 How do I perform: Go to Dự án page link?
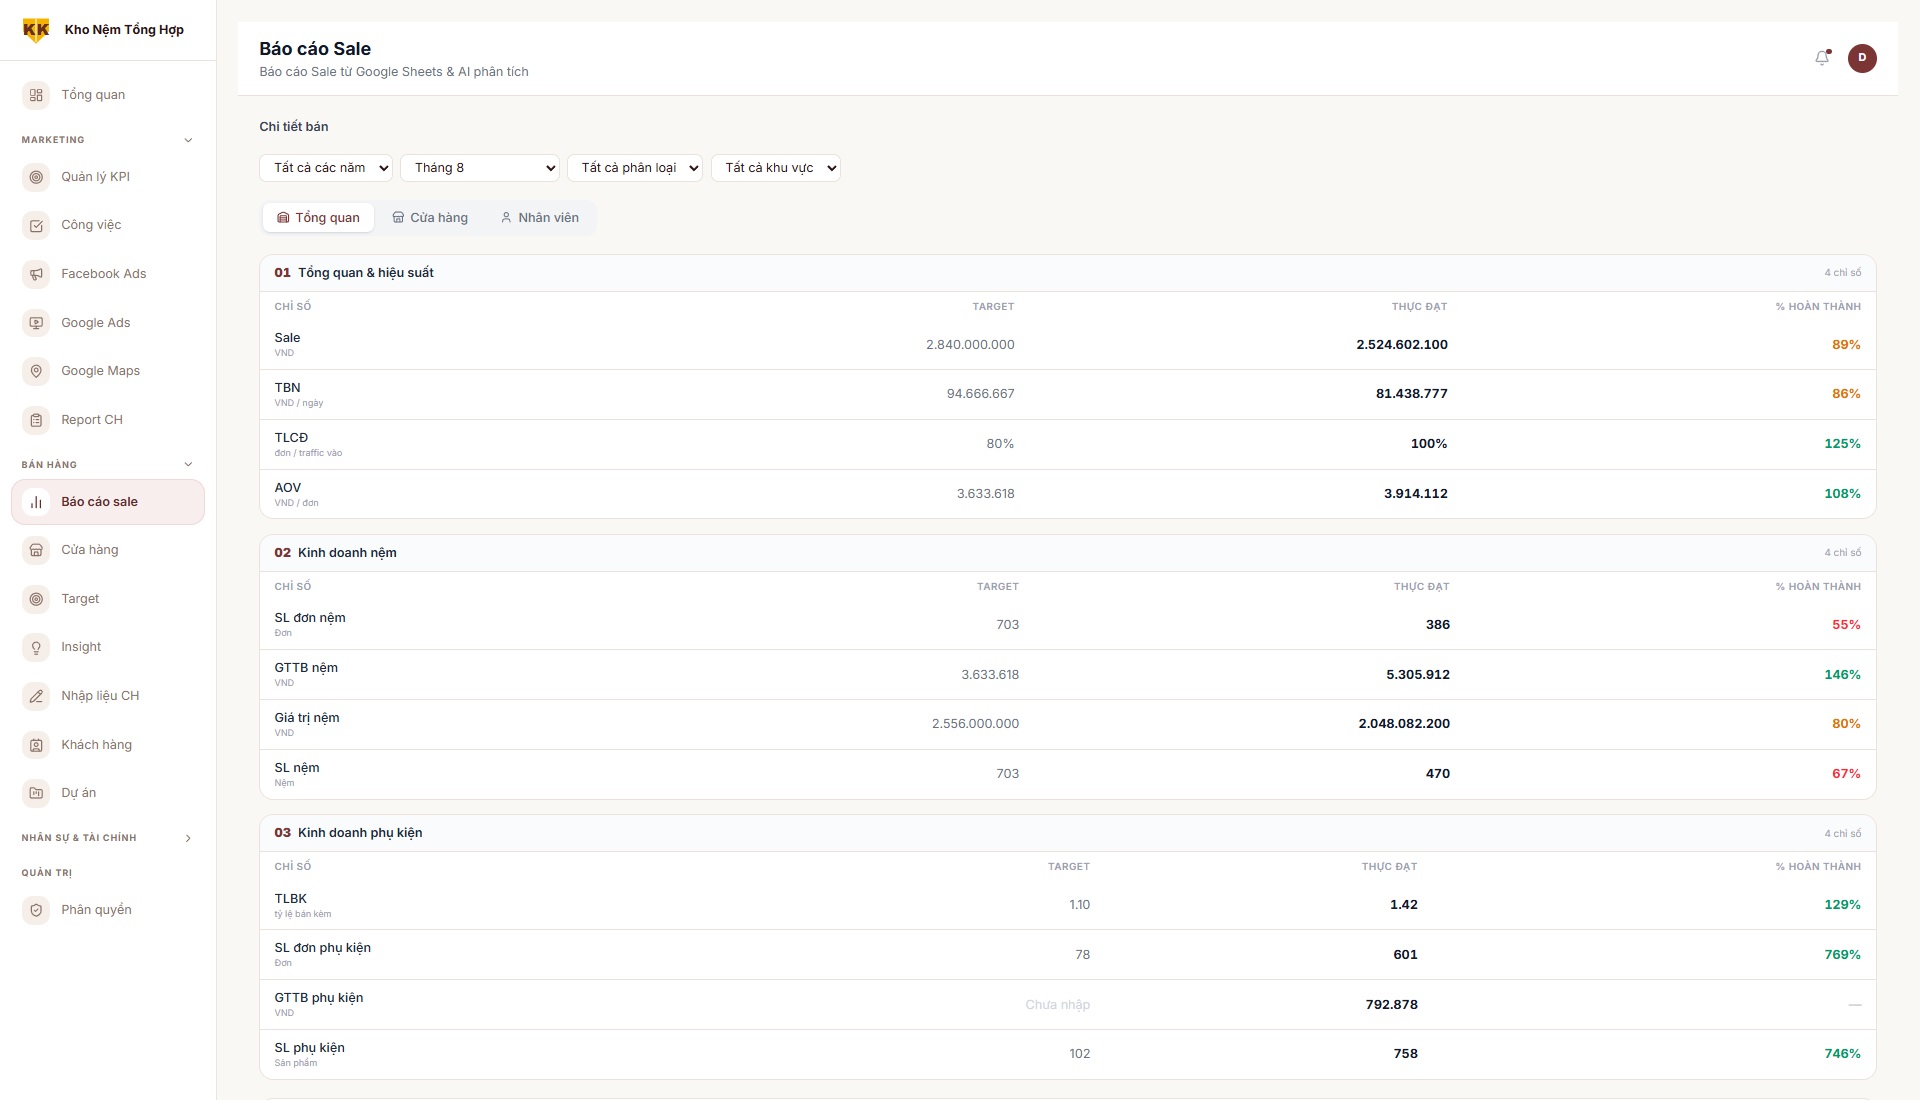108,793
